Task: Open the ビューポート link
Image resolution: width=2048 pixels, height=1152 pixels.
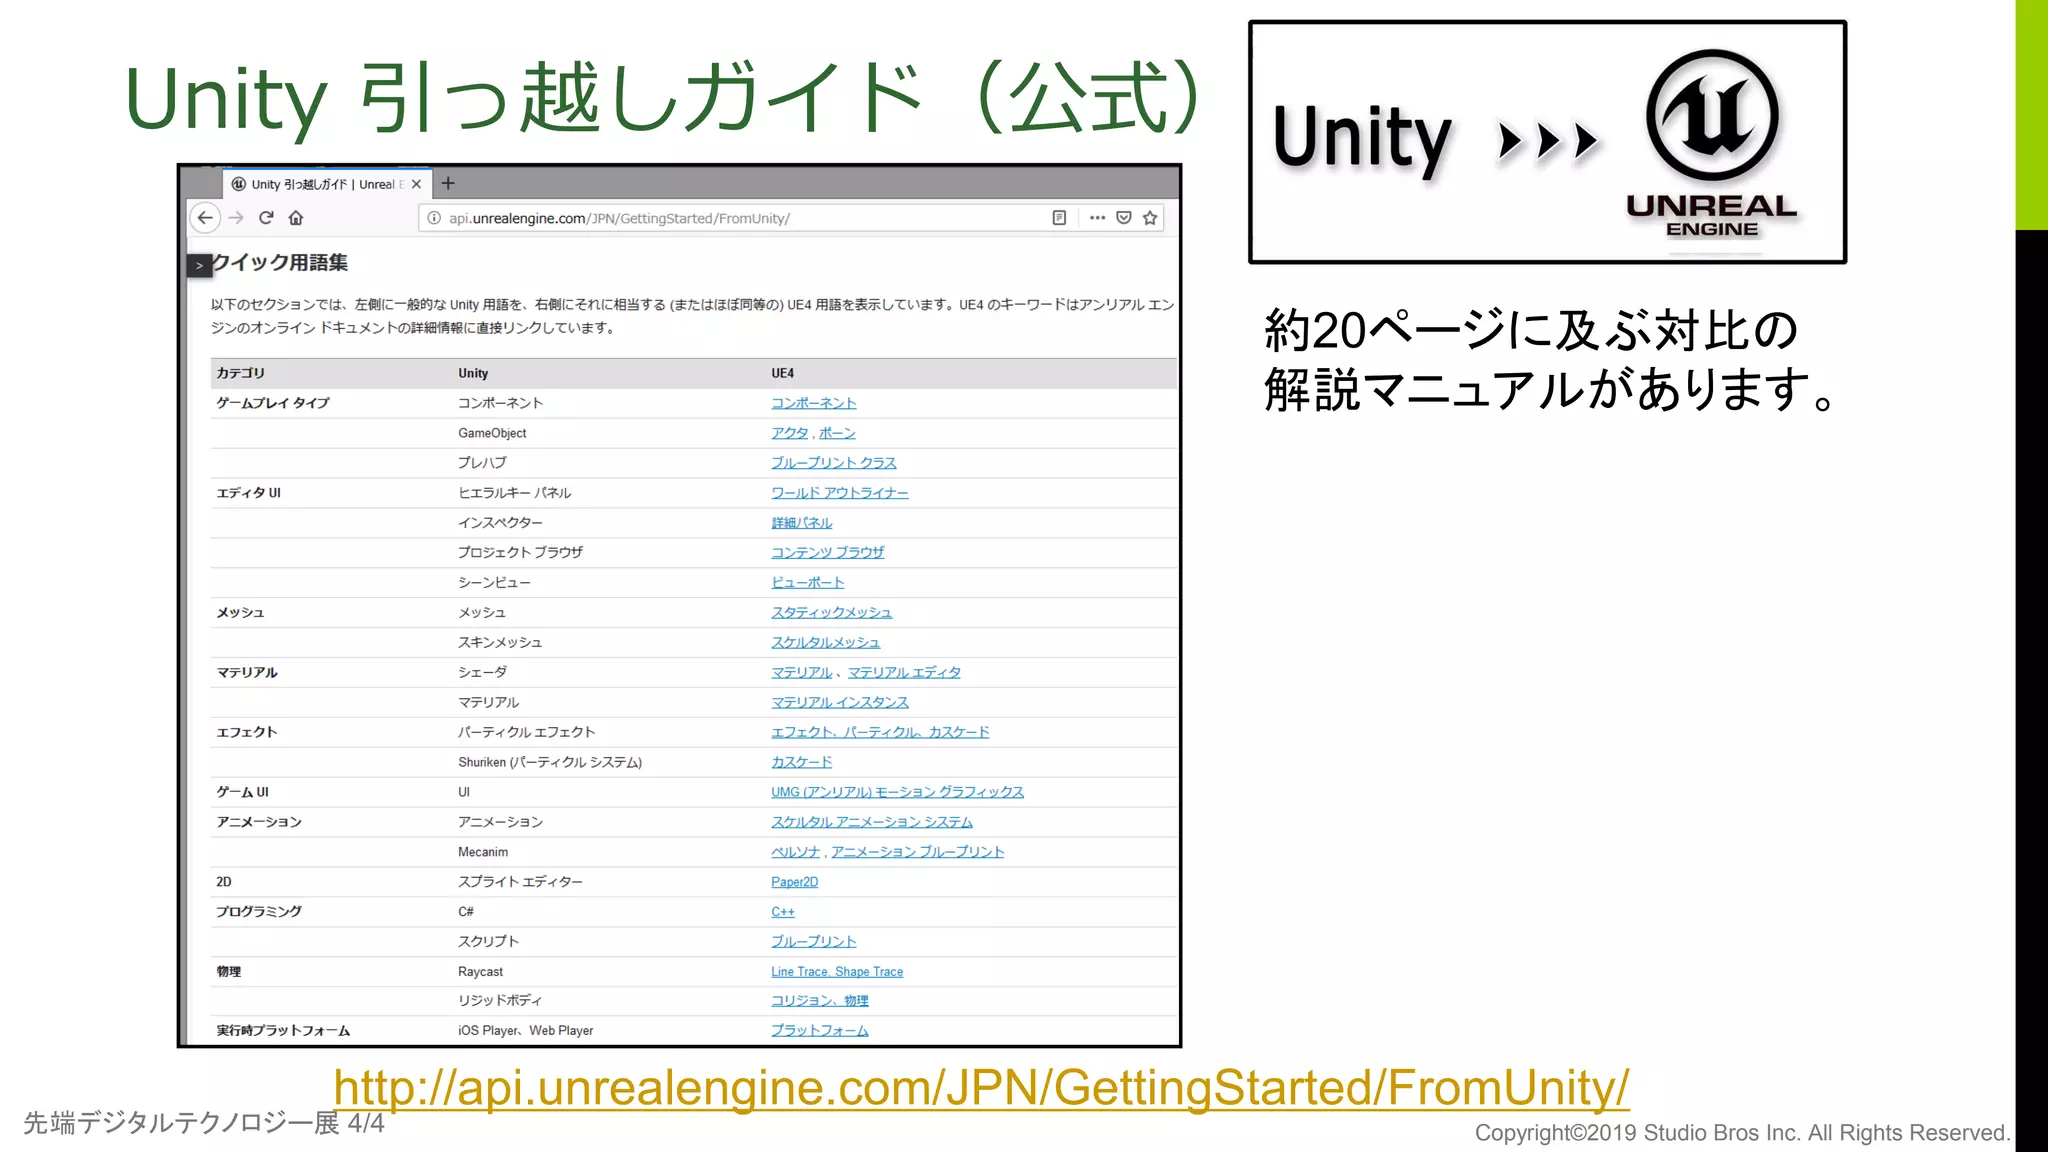Action: [x=807, y=582]
